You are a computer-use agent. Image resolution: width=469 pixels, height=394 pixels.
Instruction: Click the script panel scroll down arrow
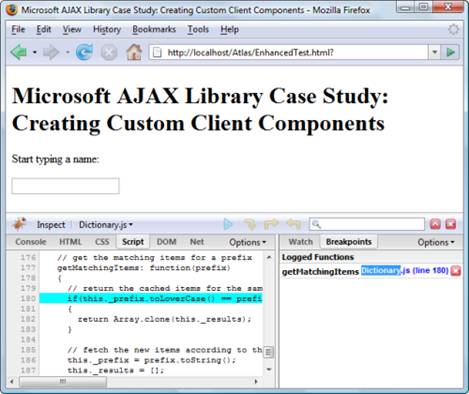tap(269, 369)
